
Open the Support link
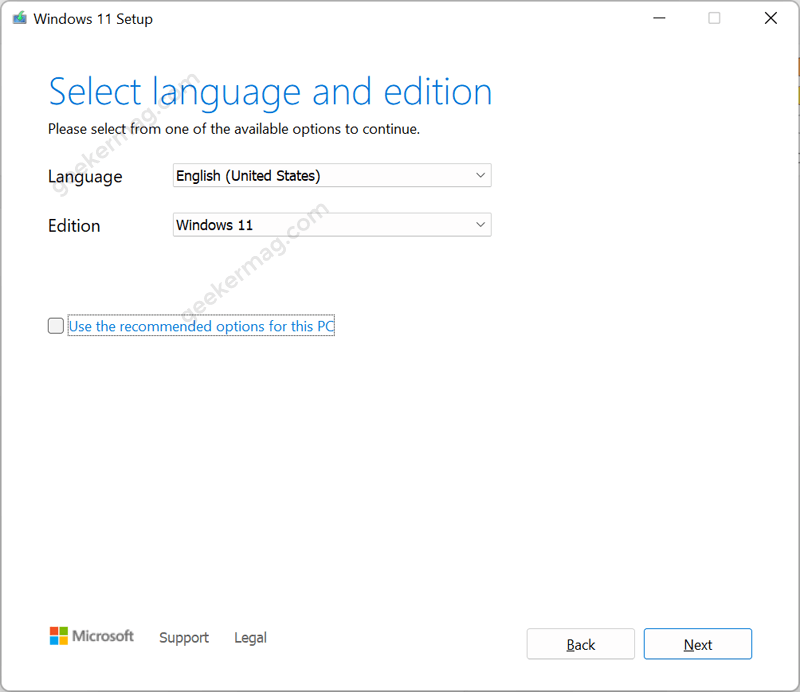(184, 637)
